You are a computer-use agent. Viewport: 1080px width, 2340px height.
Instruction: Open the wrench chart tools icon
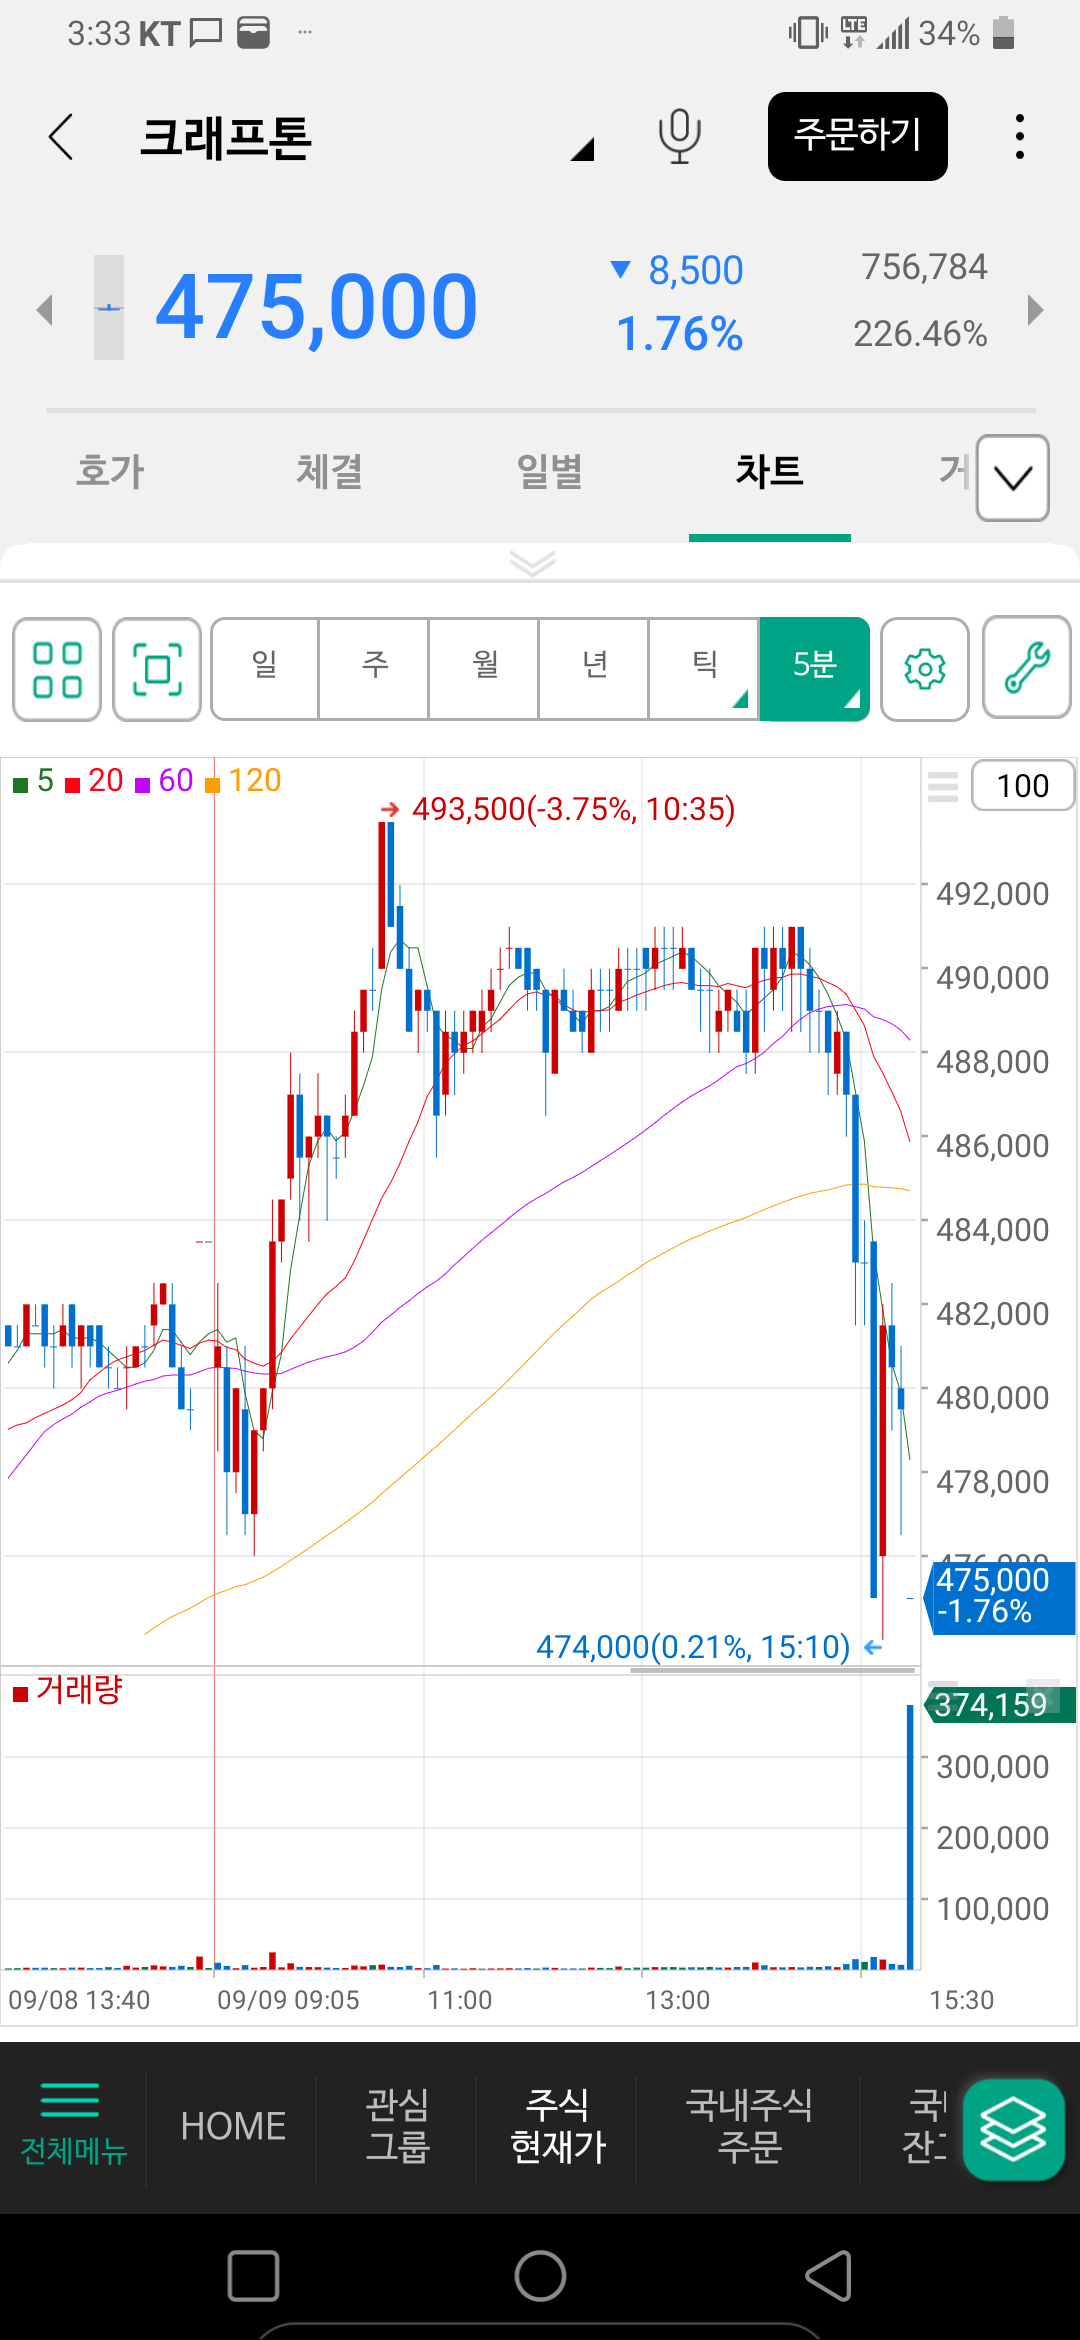[x=1027, y=669]
